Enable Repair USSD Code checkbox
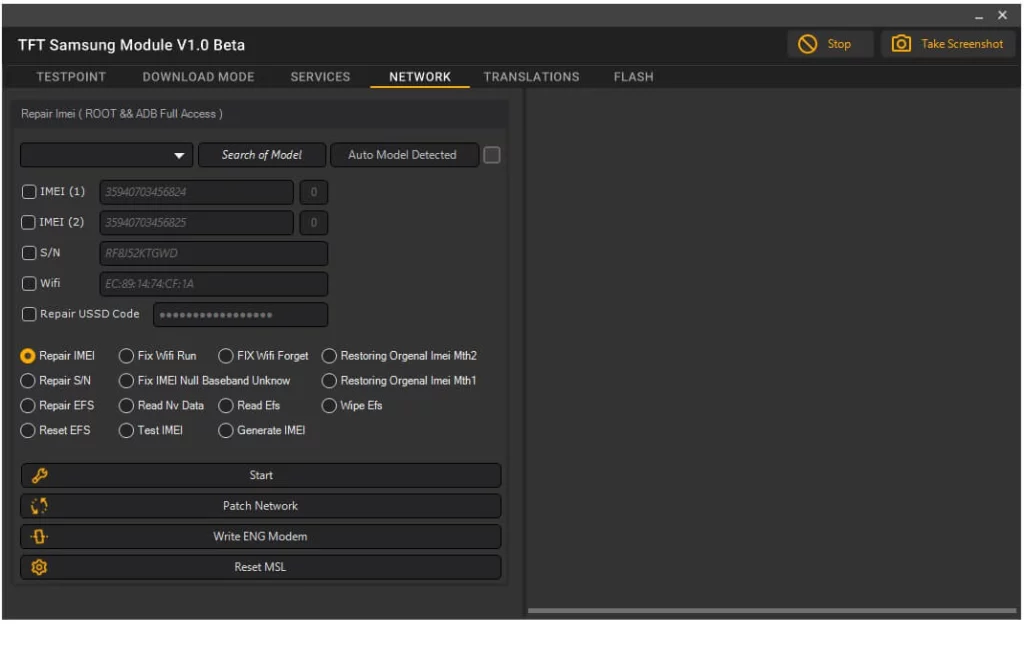This screenshot has height=658, width=1024. pyautogui.click(x=29, y=315)
